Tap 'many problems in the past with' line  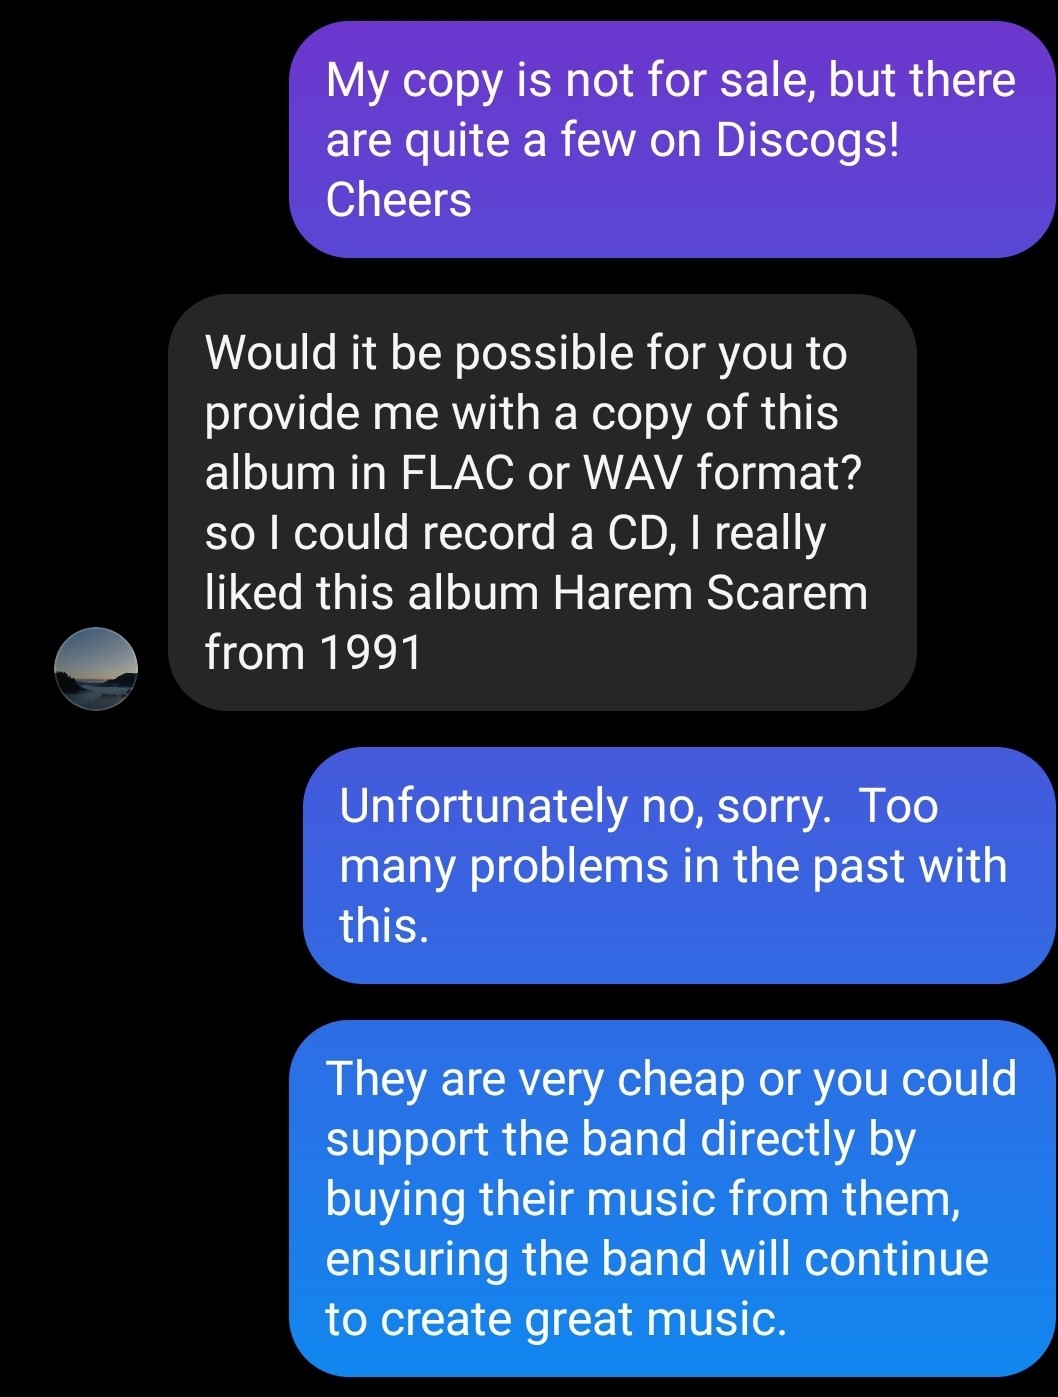coord(672,866)
